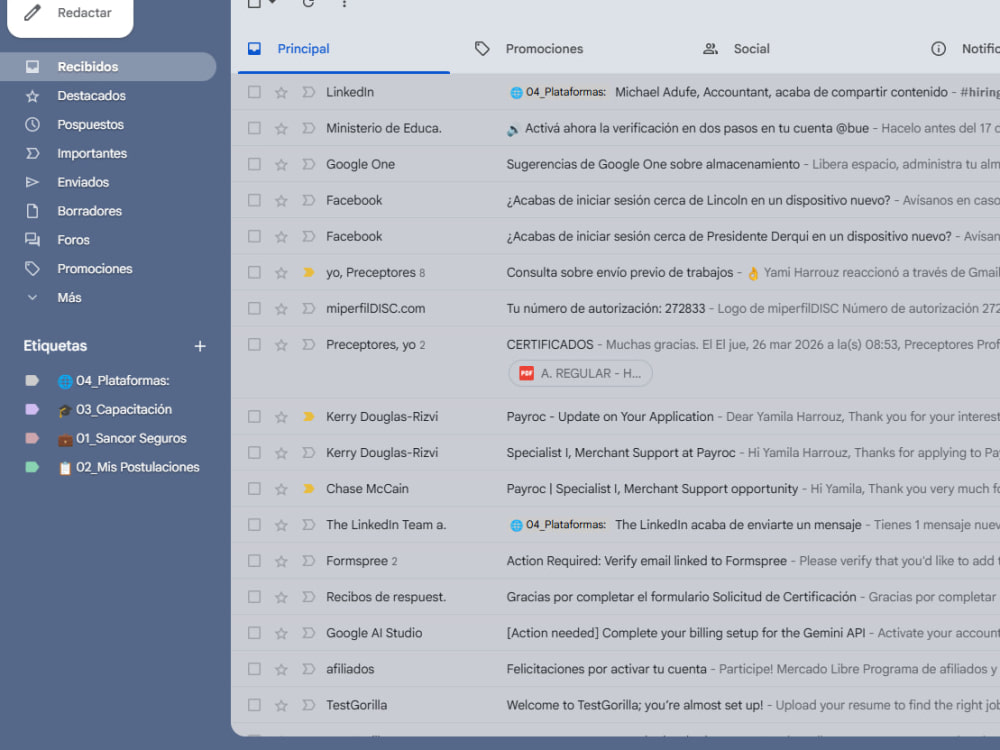Open the select-all dropdown arrow
1000x750 pixels.
[273, 3]
